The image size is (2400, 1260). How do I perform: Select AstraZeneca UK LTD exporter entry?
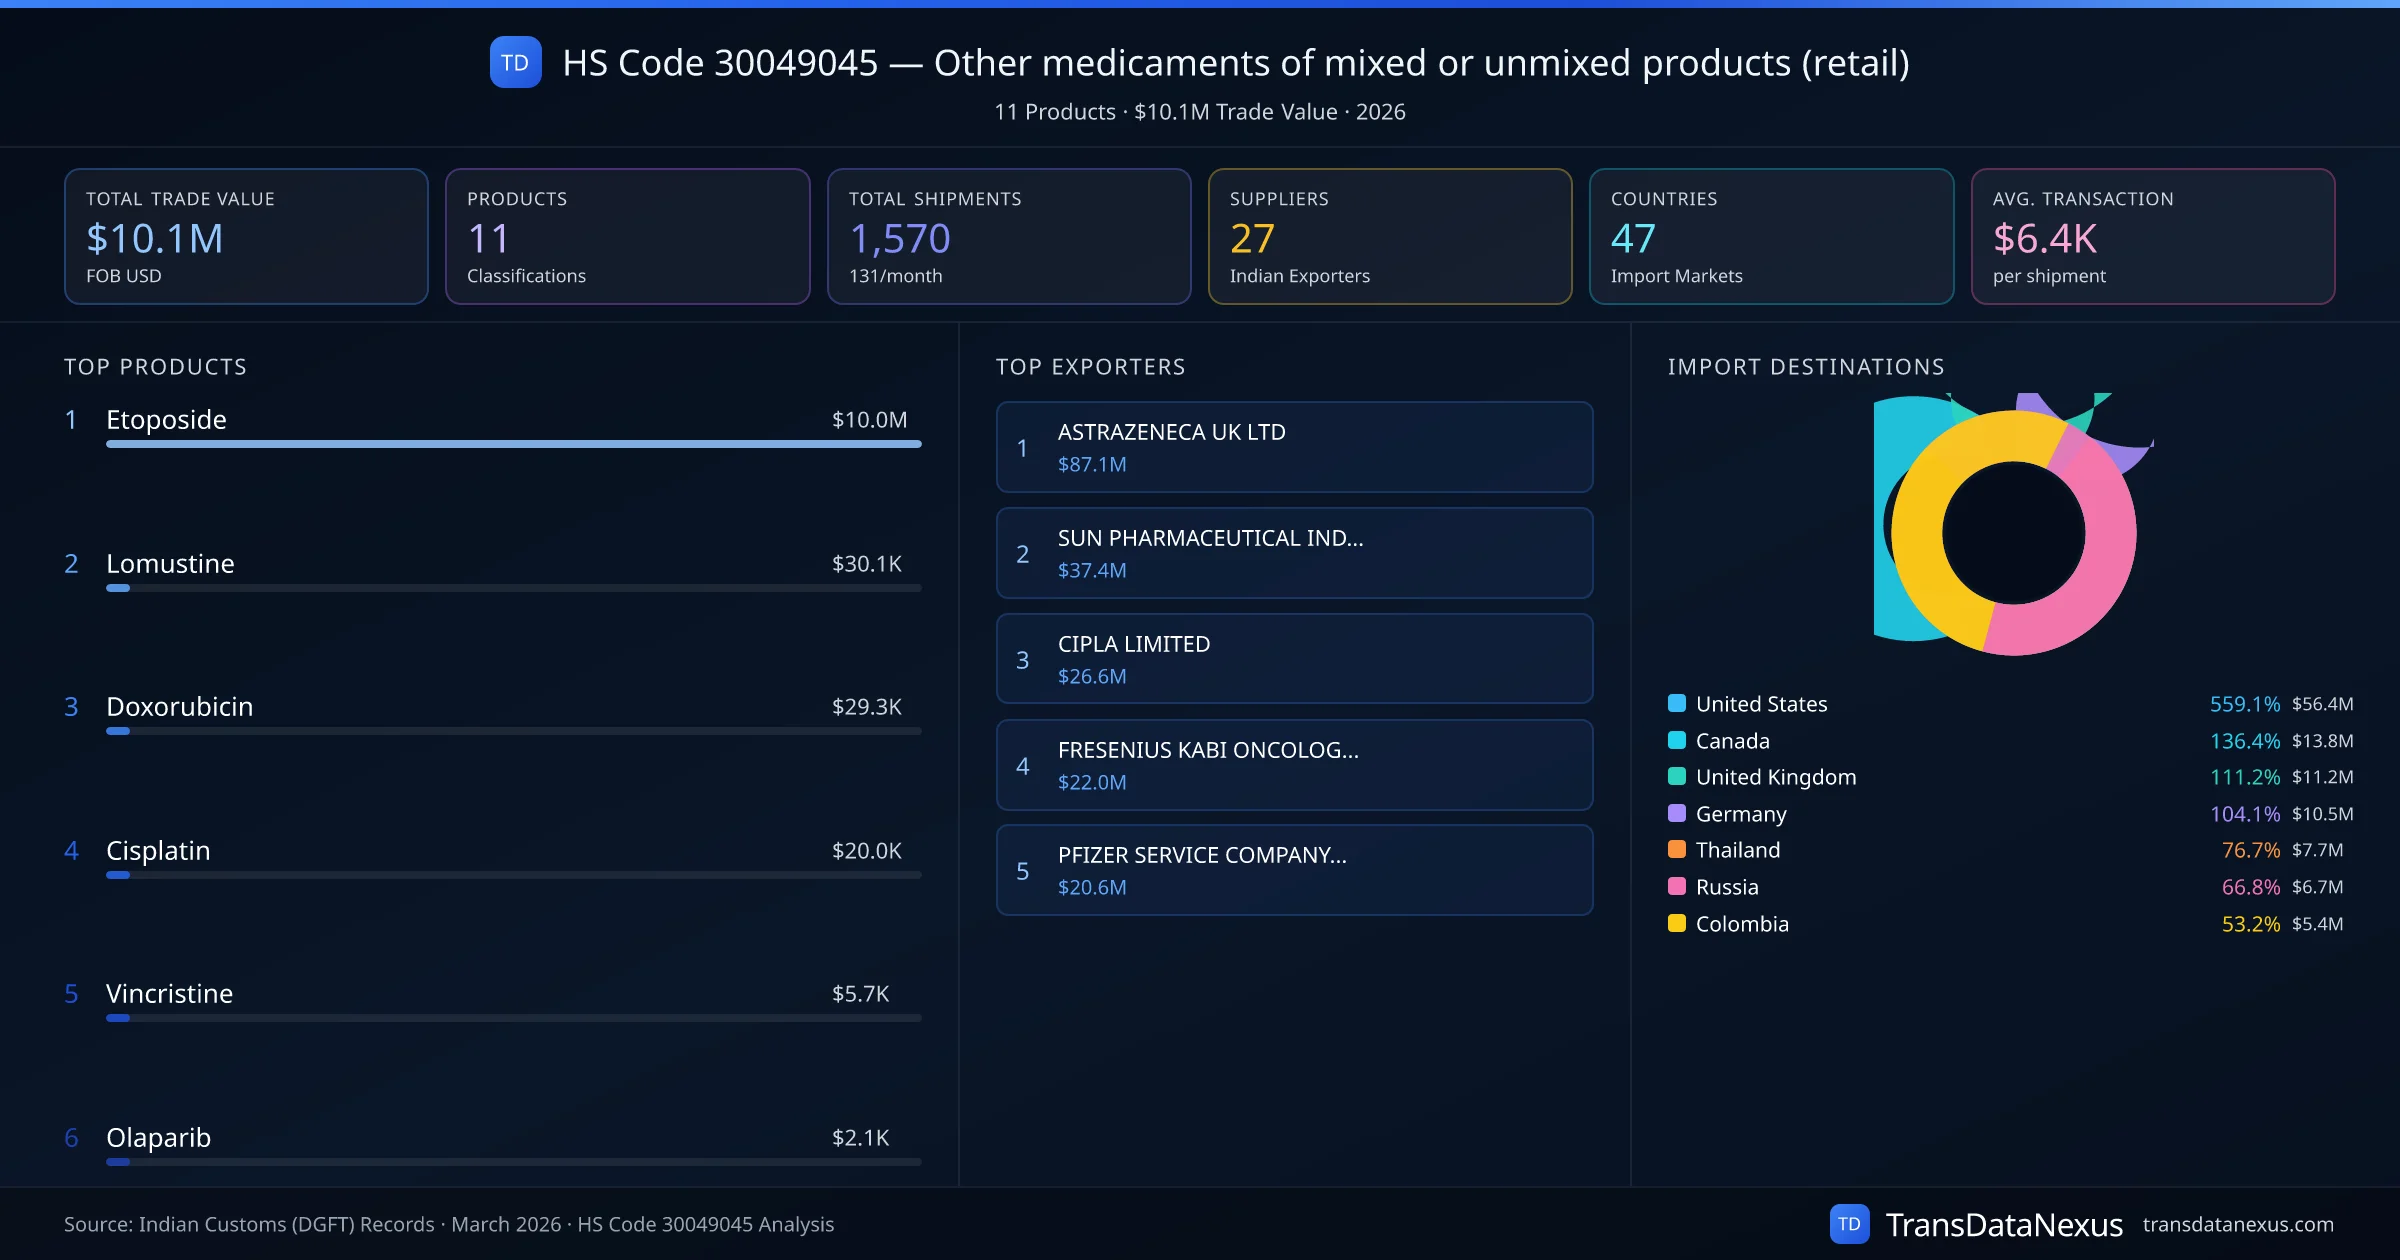[1294, 447]
